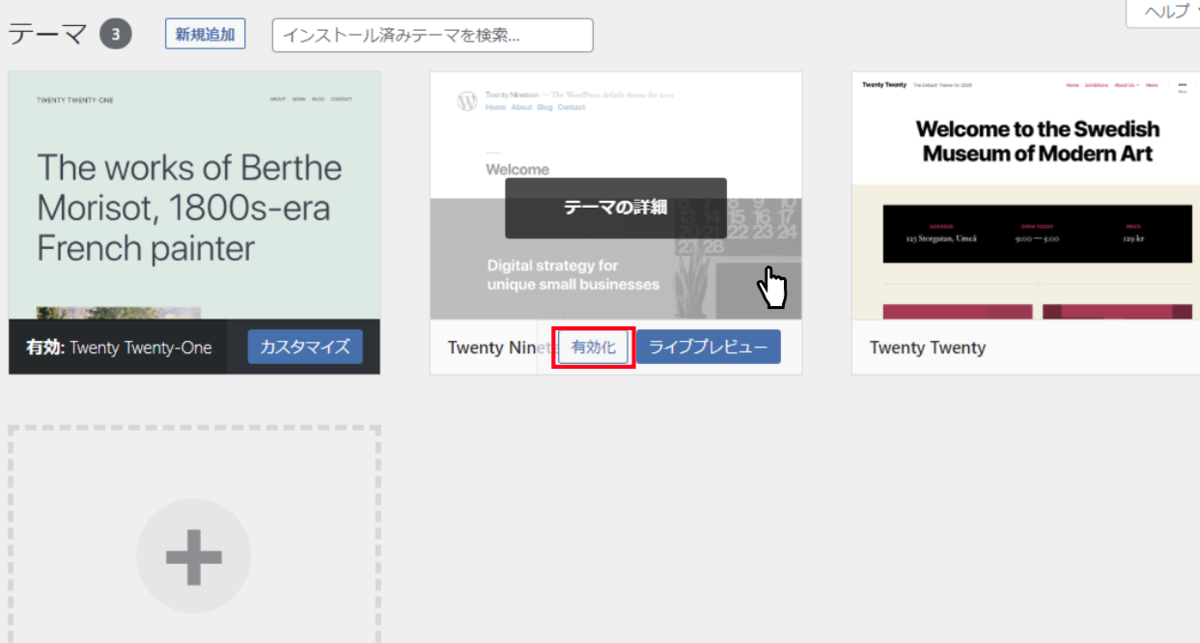This screenshot has width=1200, height=643.
Task: Click the 有効: Twenty Twenty-One label
Action: tap(119, 348)
